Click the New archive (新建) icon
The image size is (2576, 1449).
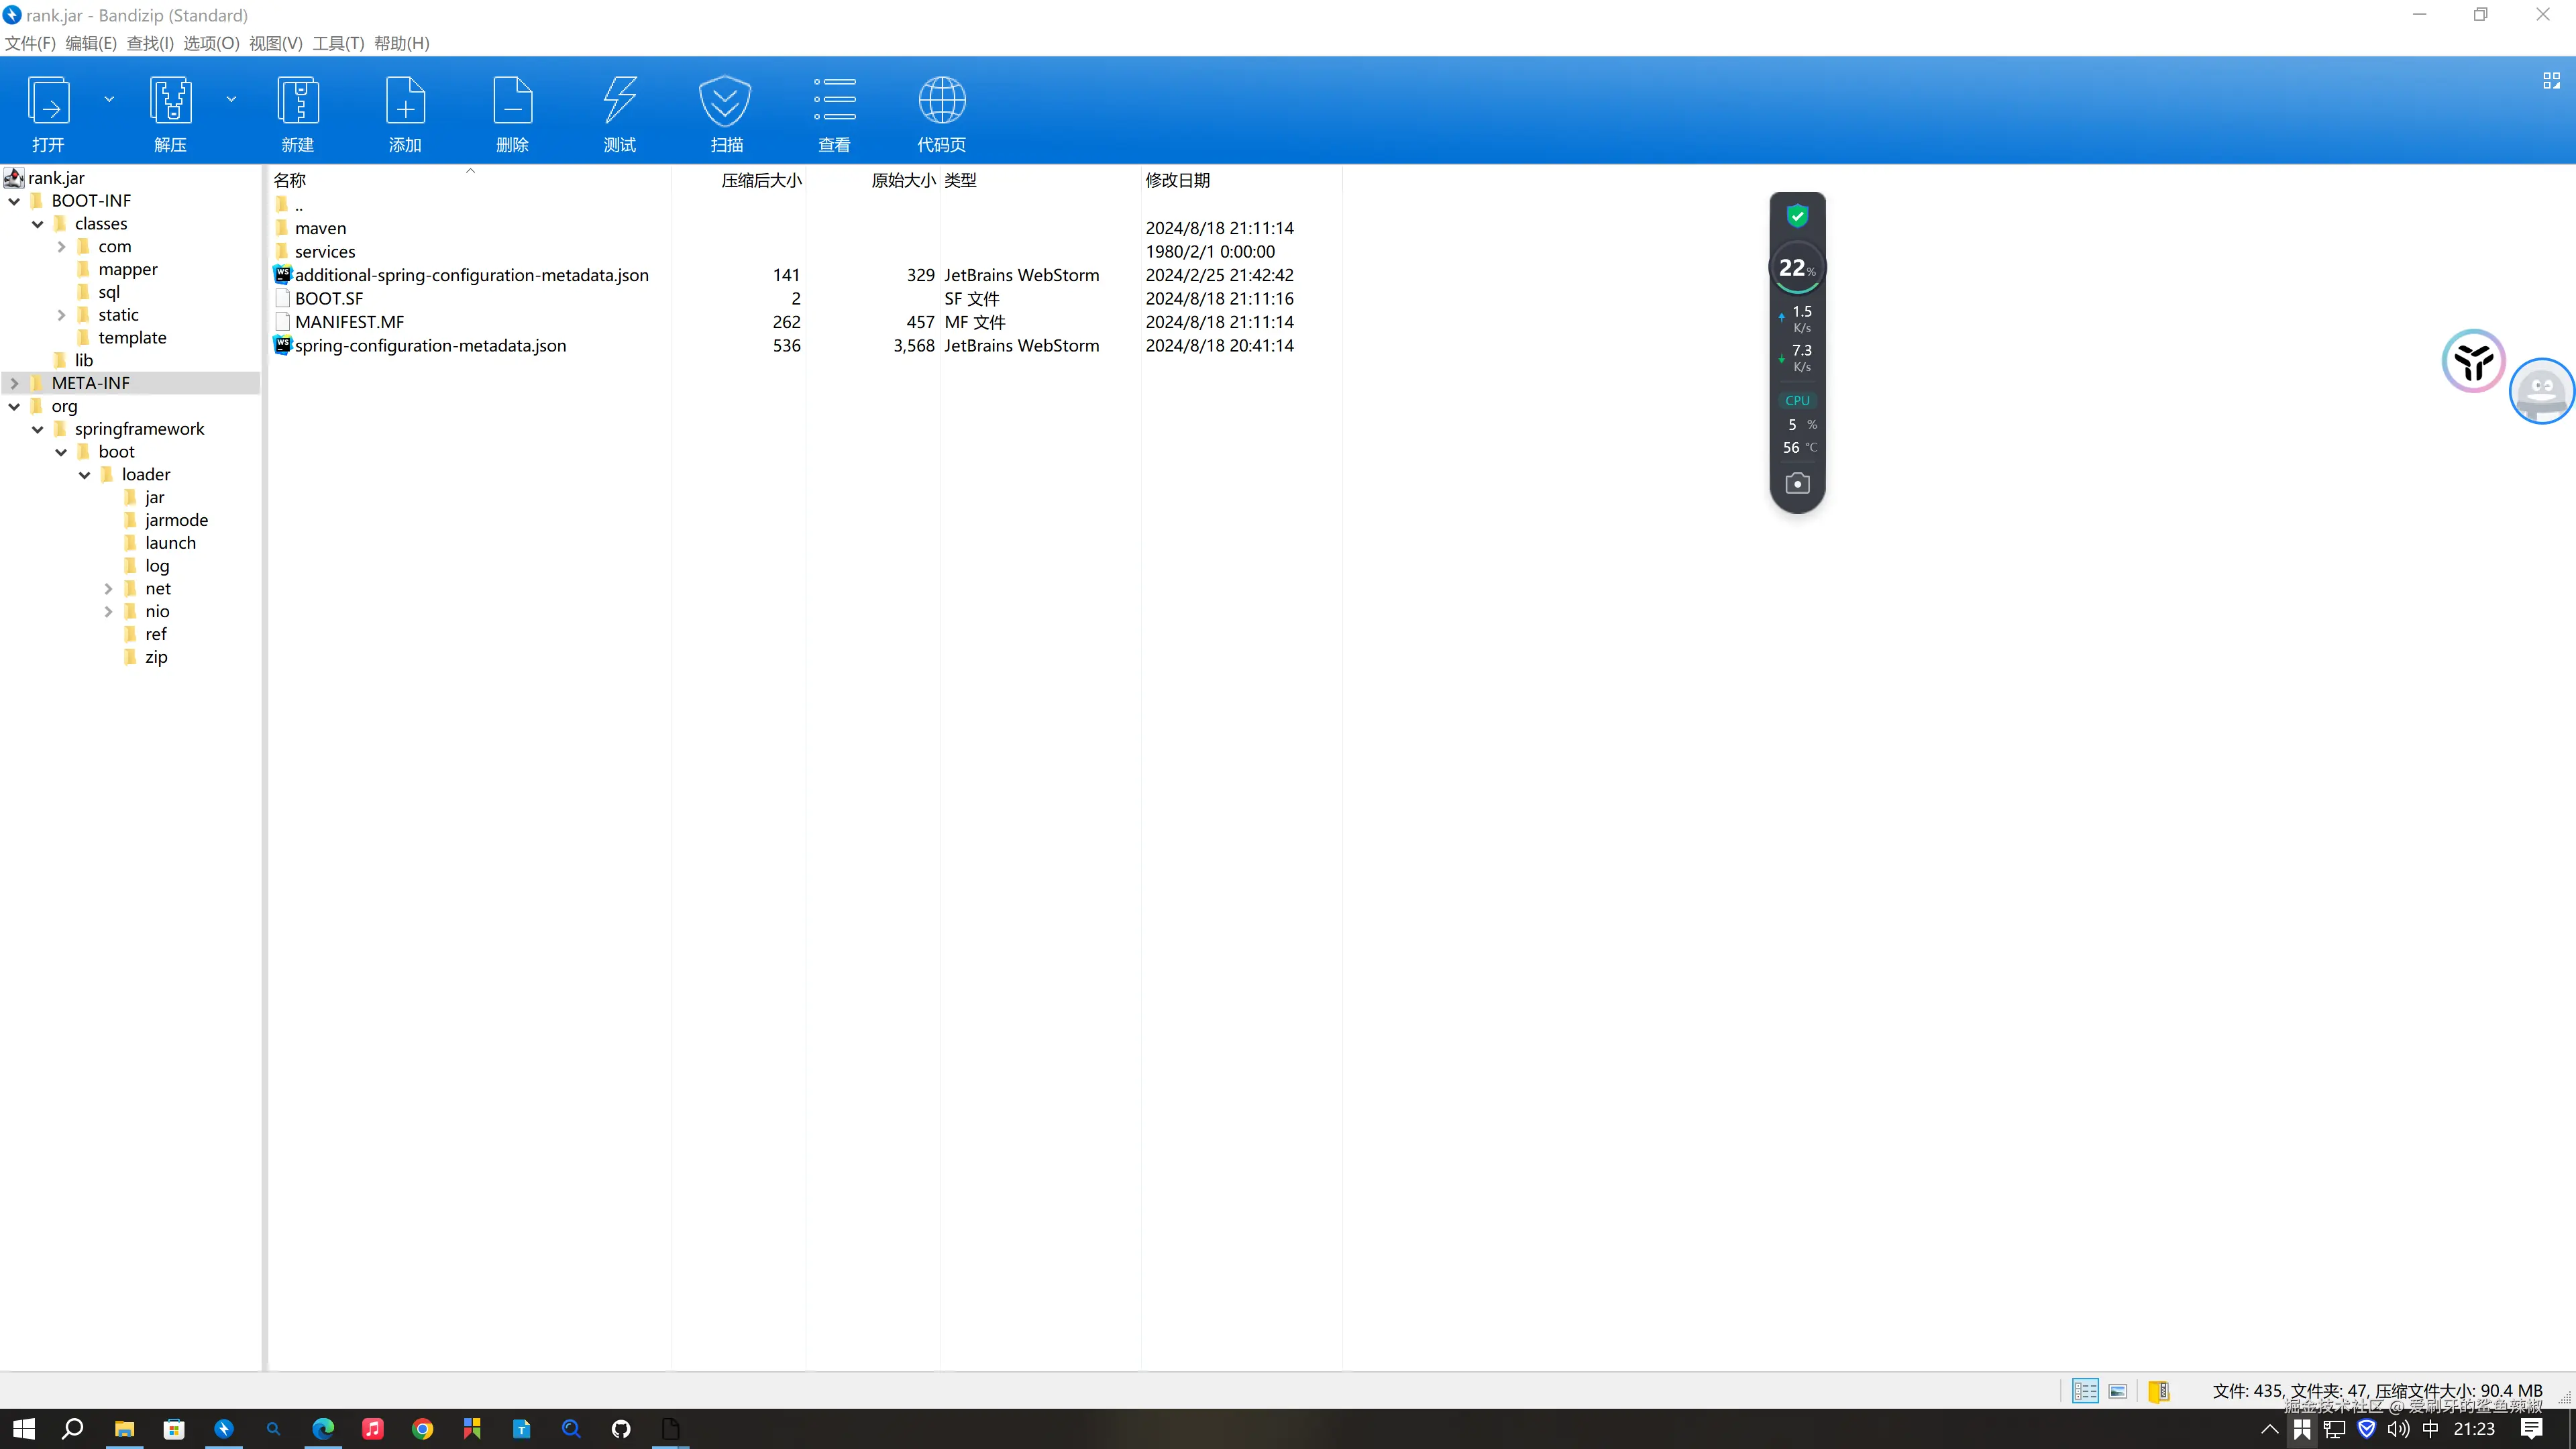297,101
